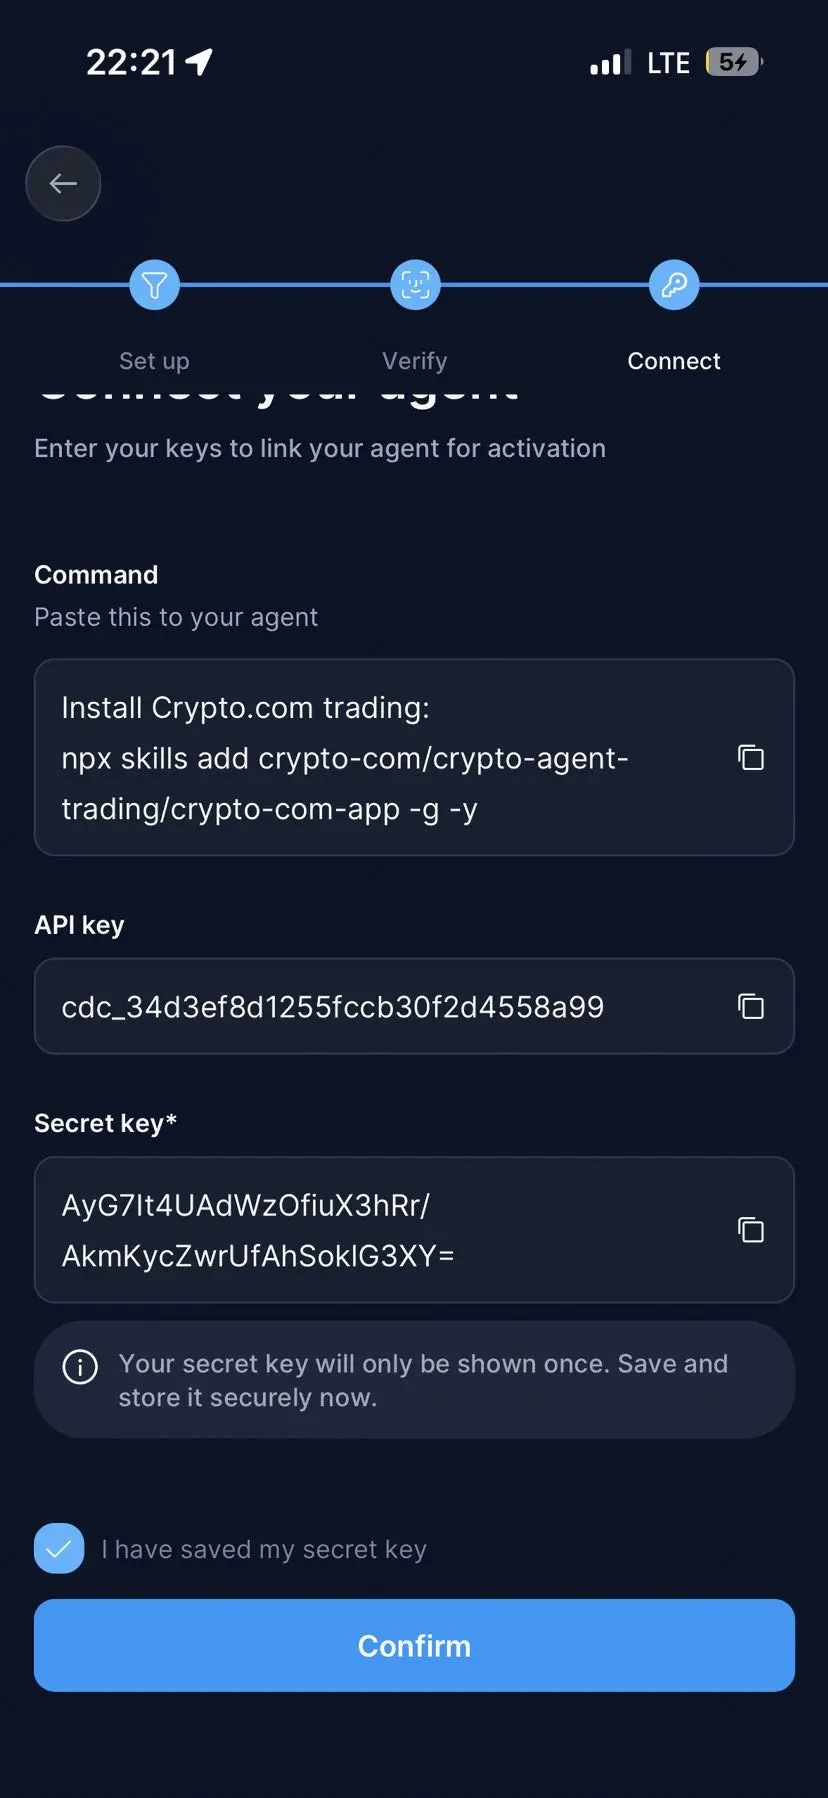This screenshot has height=1798, width=828.
Task: Open the Connect step label
Action: pyautogui.click(x=674, y=361)
